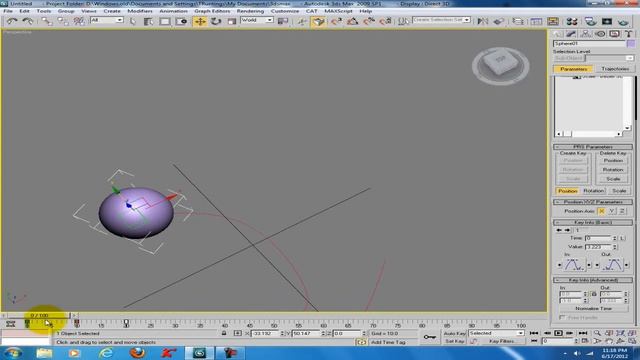
Task: Collapse the PRS Parameters rollout
Action: point(593,147)
